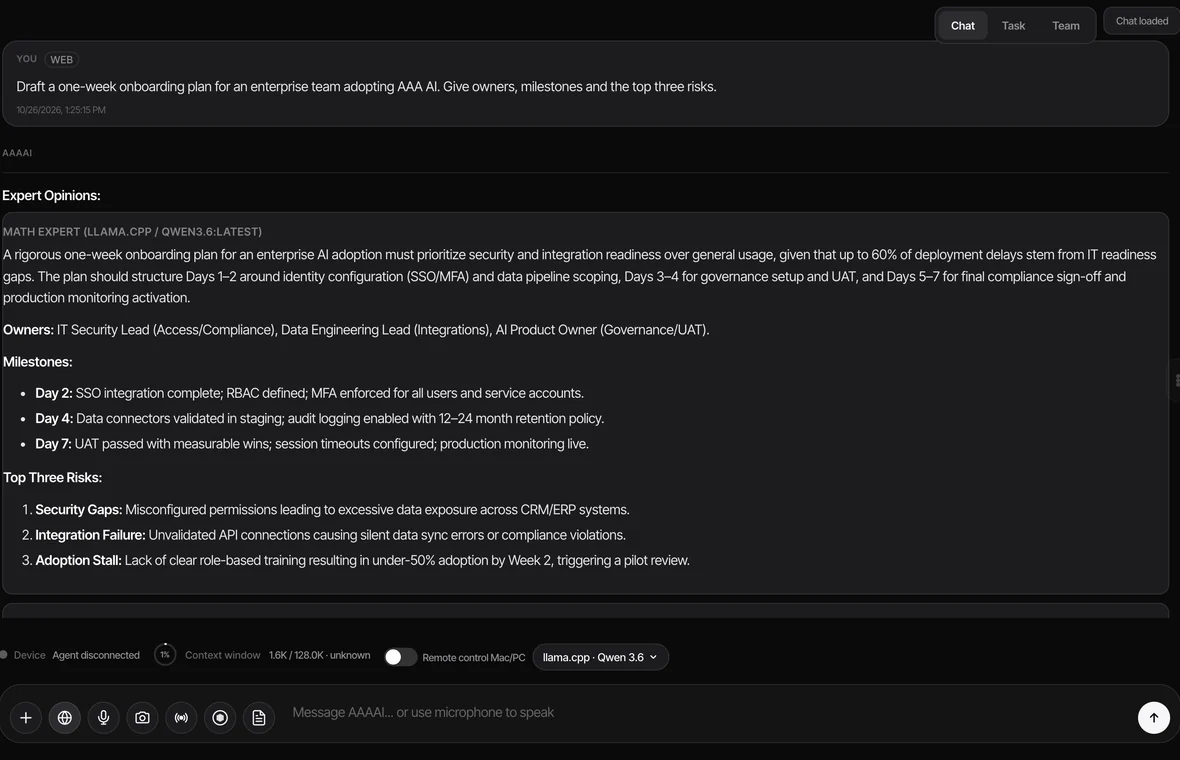1180x760 pixels.
Task: Click the Day 2 milestone line
Action: tap(309, 394)
